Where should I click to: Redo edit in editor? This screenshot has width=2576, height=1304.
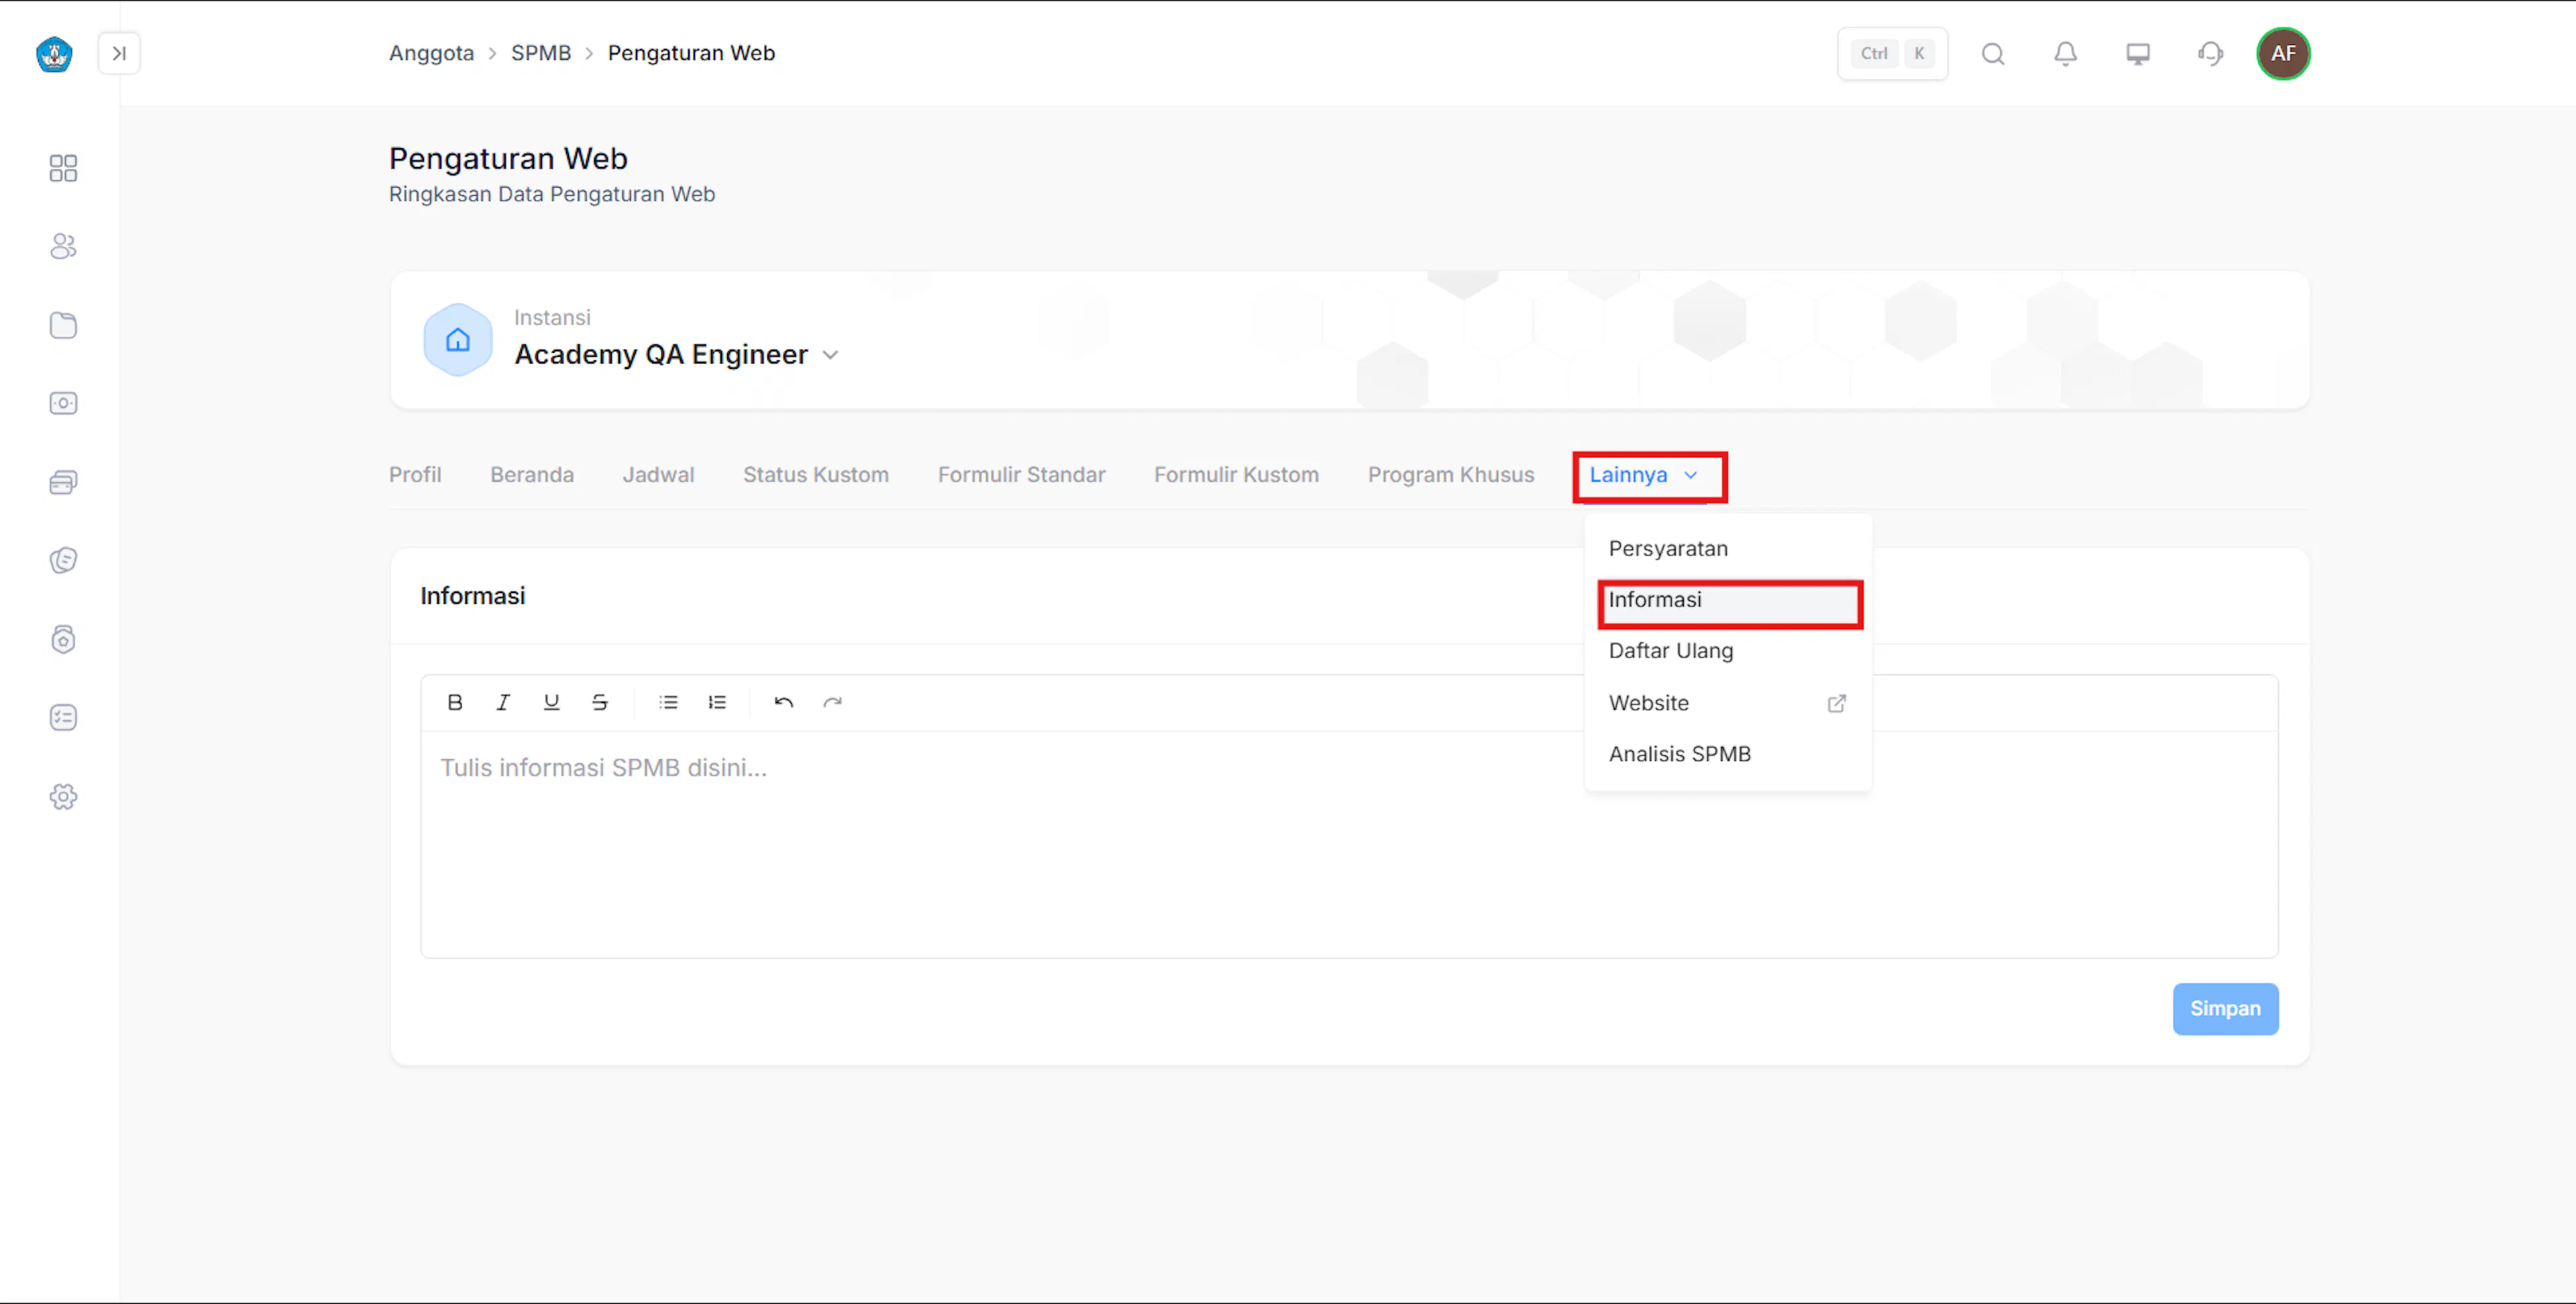pos(832,702)
